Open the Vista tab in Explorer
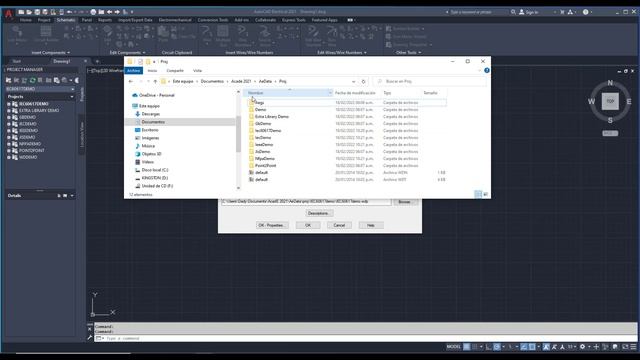This screenshot has height=360, width=640. click(198, 71)
